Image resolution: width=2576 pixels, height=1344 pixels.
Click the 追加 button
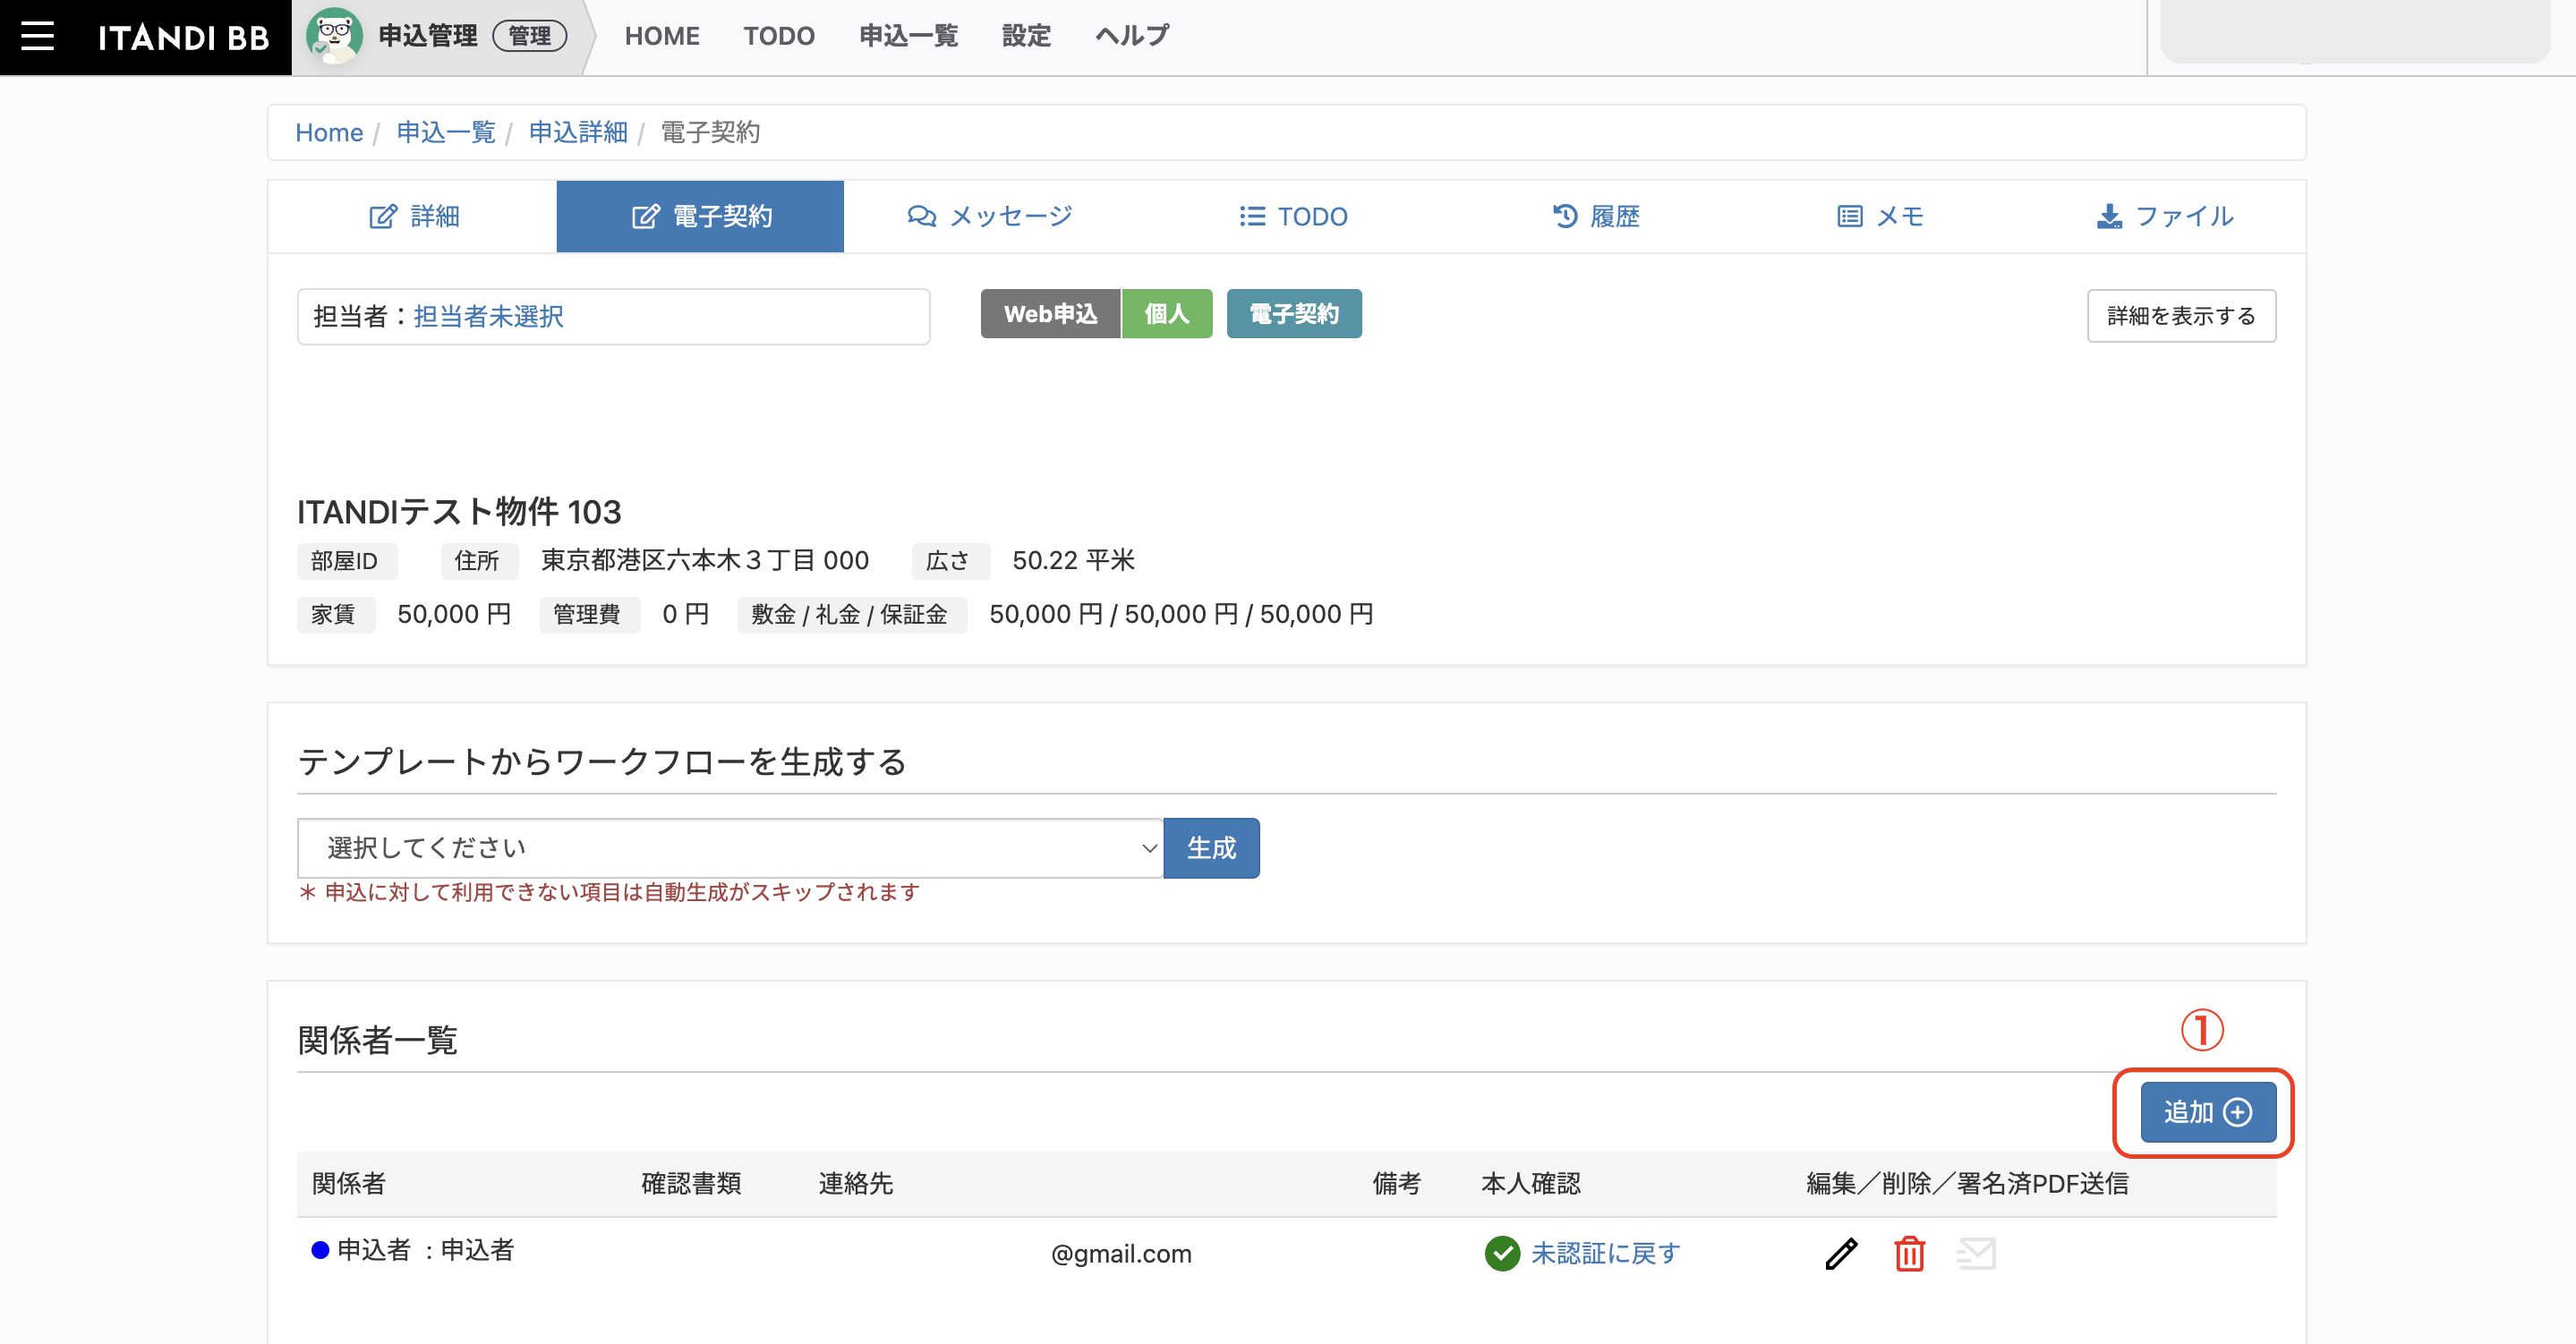click(2207, 1112)
